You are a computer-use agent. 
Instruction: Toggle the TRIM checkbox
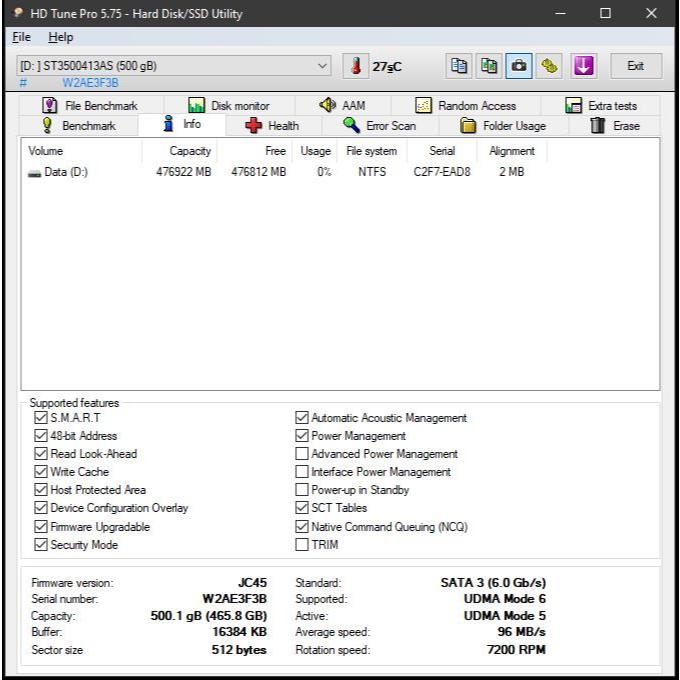302,545
